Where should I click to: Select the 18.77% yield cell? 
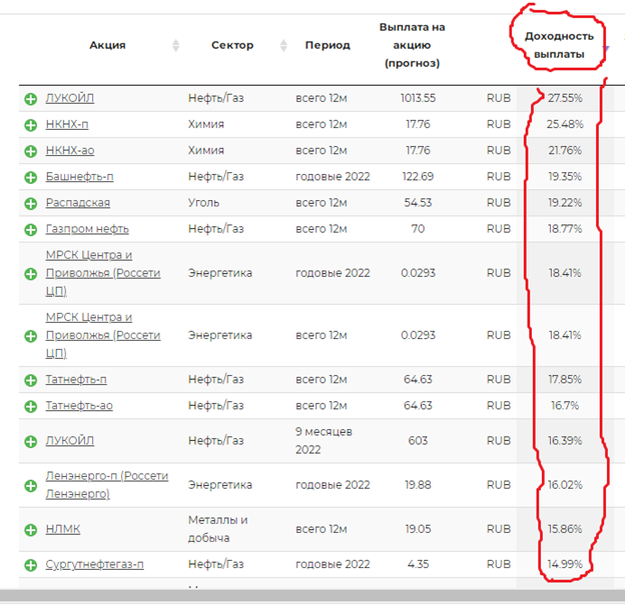565,229
